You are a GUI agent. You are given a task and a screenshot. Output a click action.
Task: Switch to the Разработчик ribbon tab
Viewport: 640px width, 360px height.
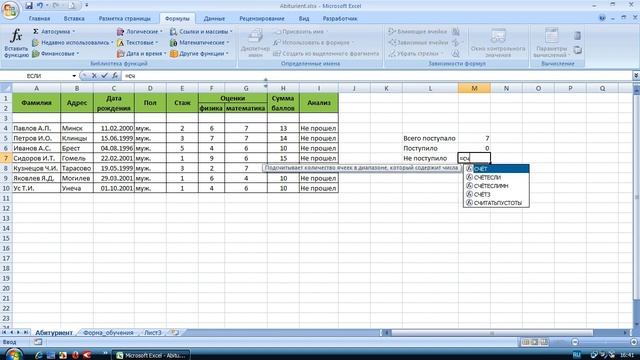click(340, 18)
